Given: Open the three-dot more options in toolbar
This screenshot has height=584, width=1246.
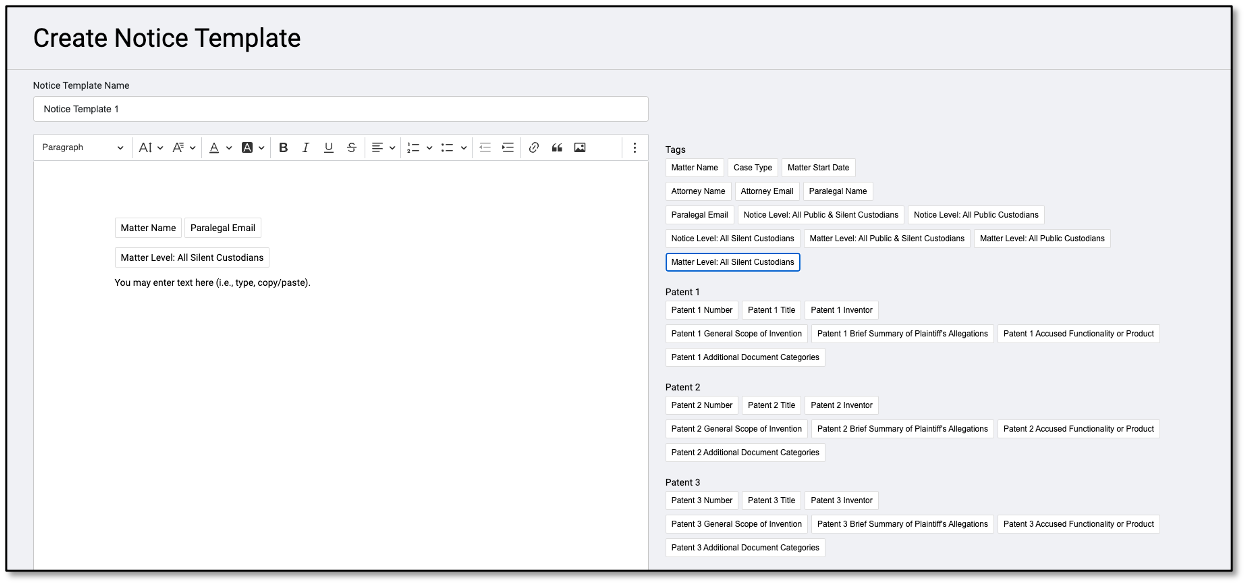Looking at the screenshot, I should (634, 147).
